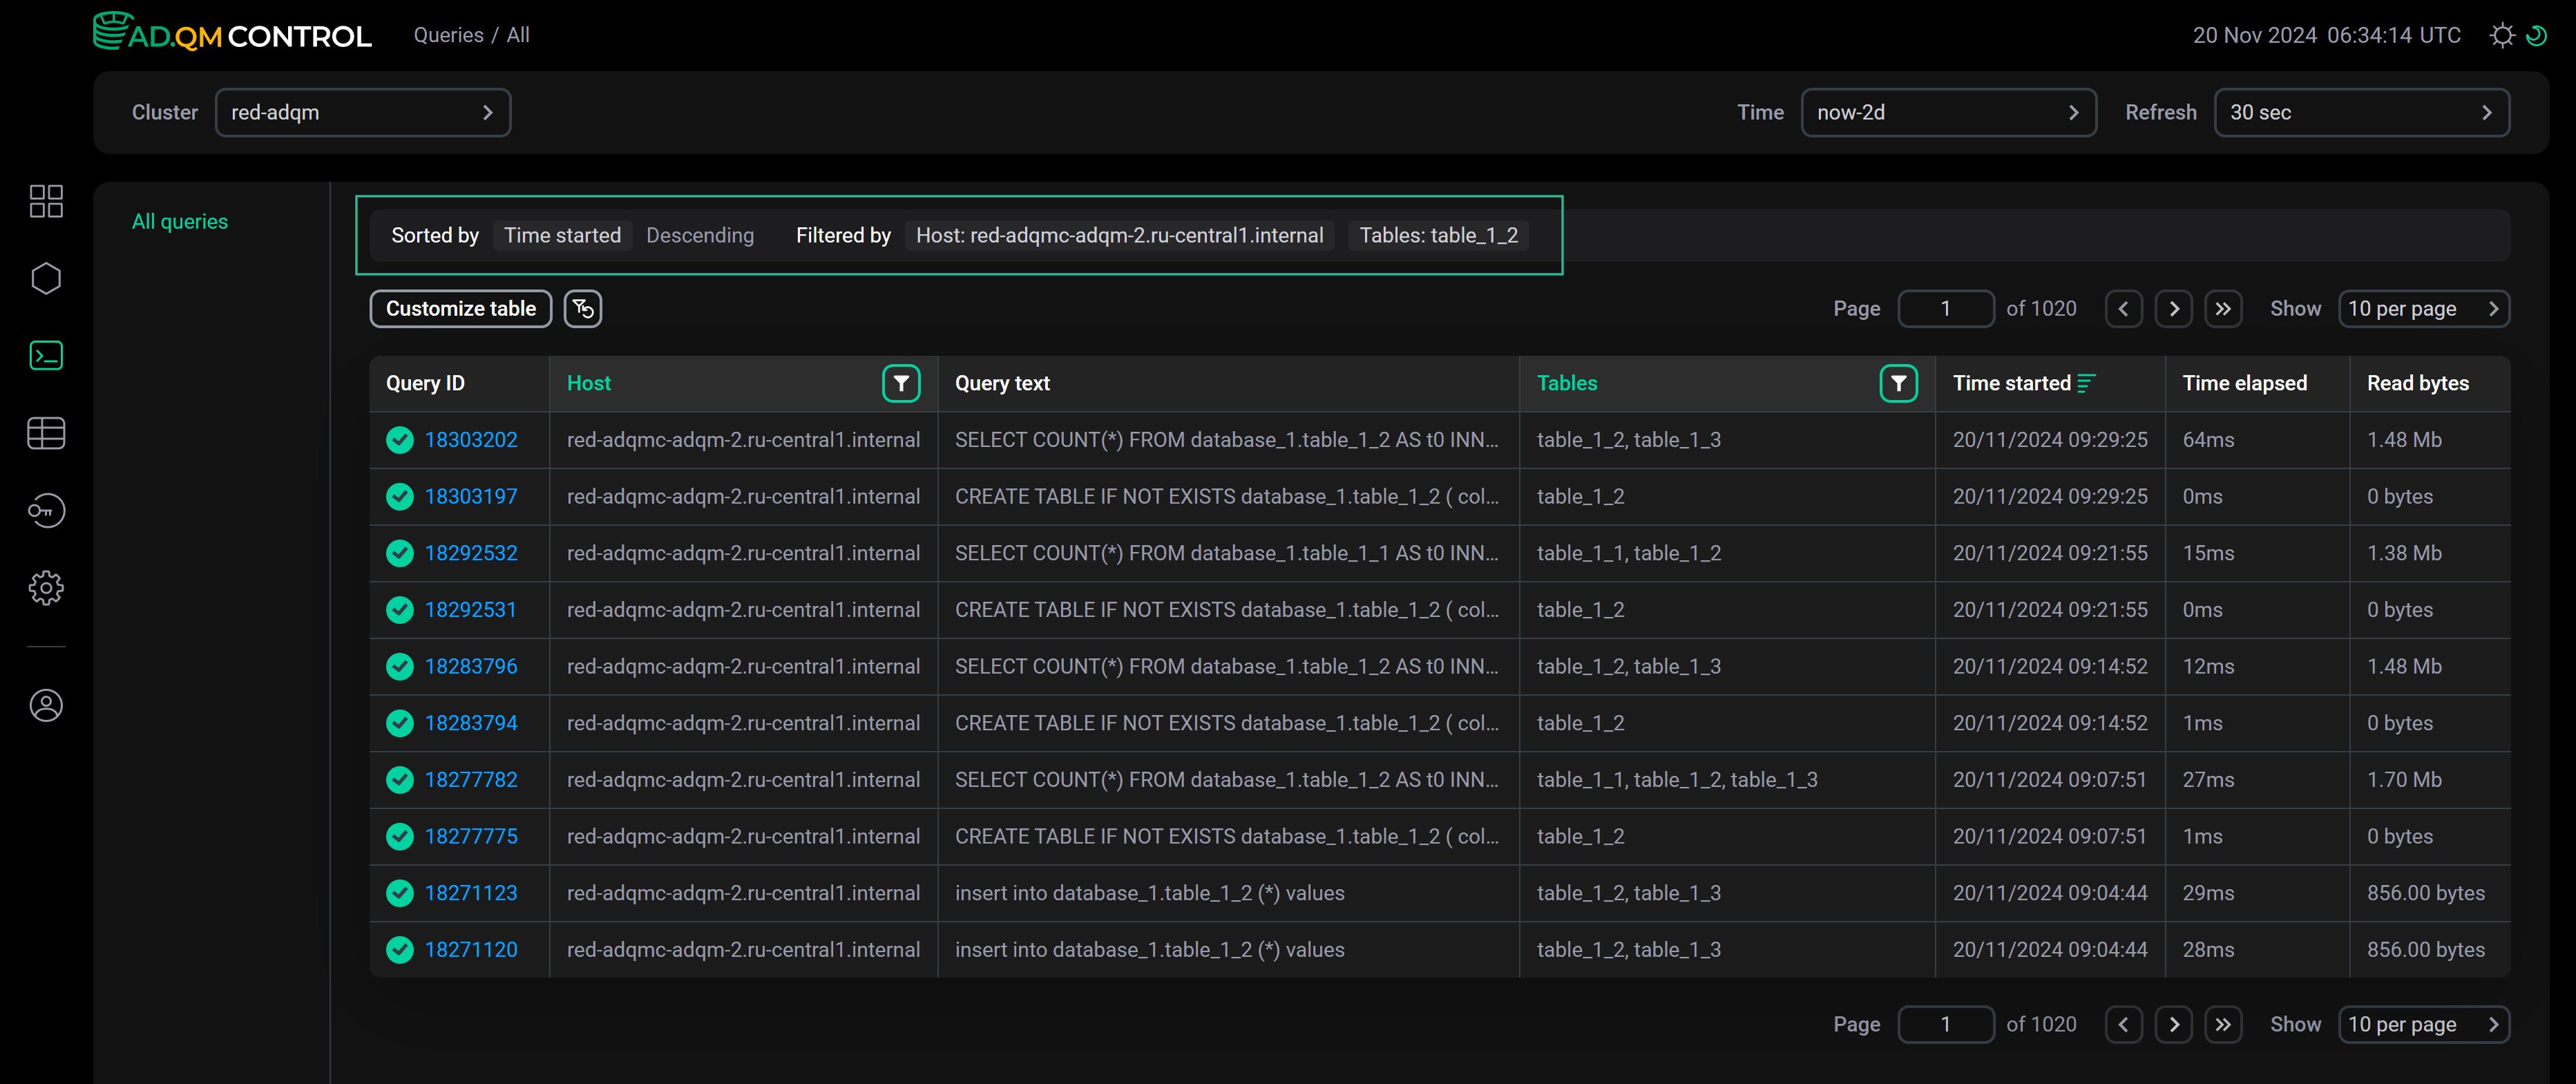The image size is (2576, 1084).
Task: Select the Queries terminal icon in sidebar
Action: (x=46, y=355)
